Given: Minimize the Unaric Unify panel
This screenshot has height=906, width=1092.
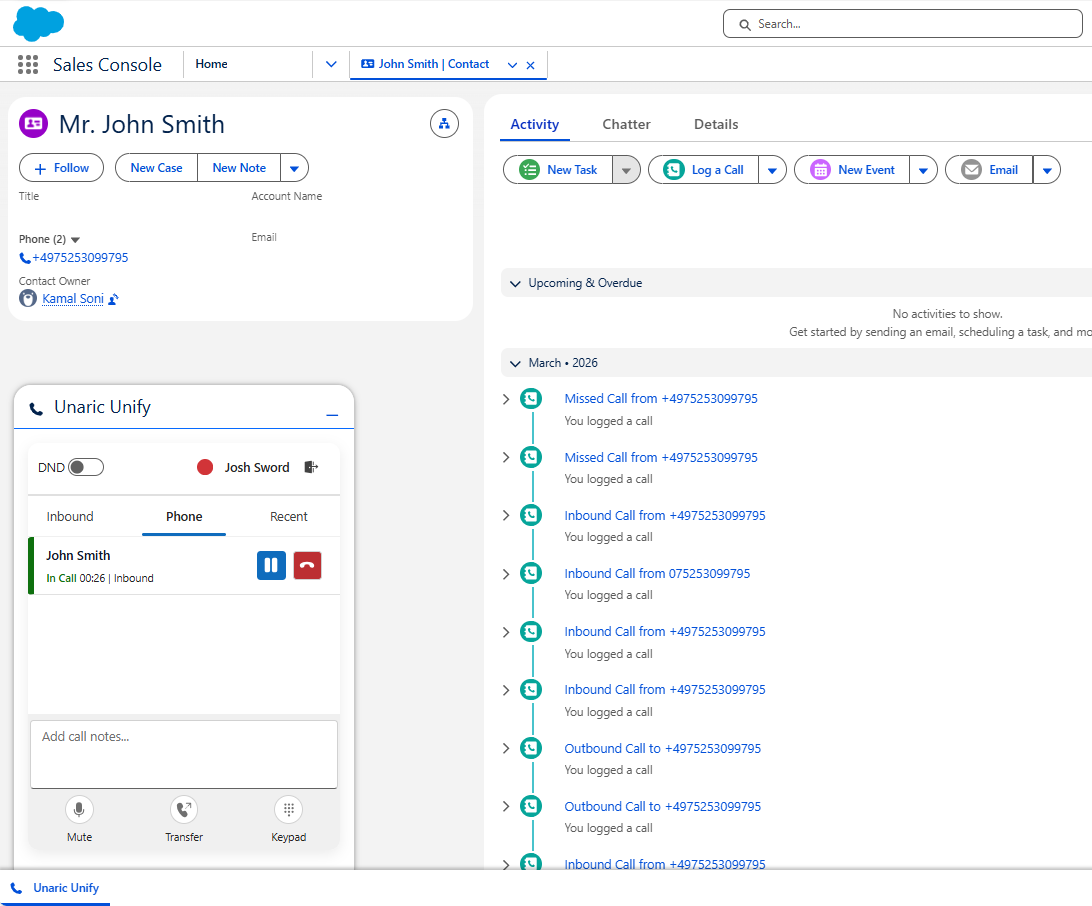Looking at the screenshot, I should click(332, 415).
